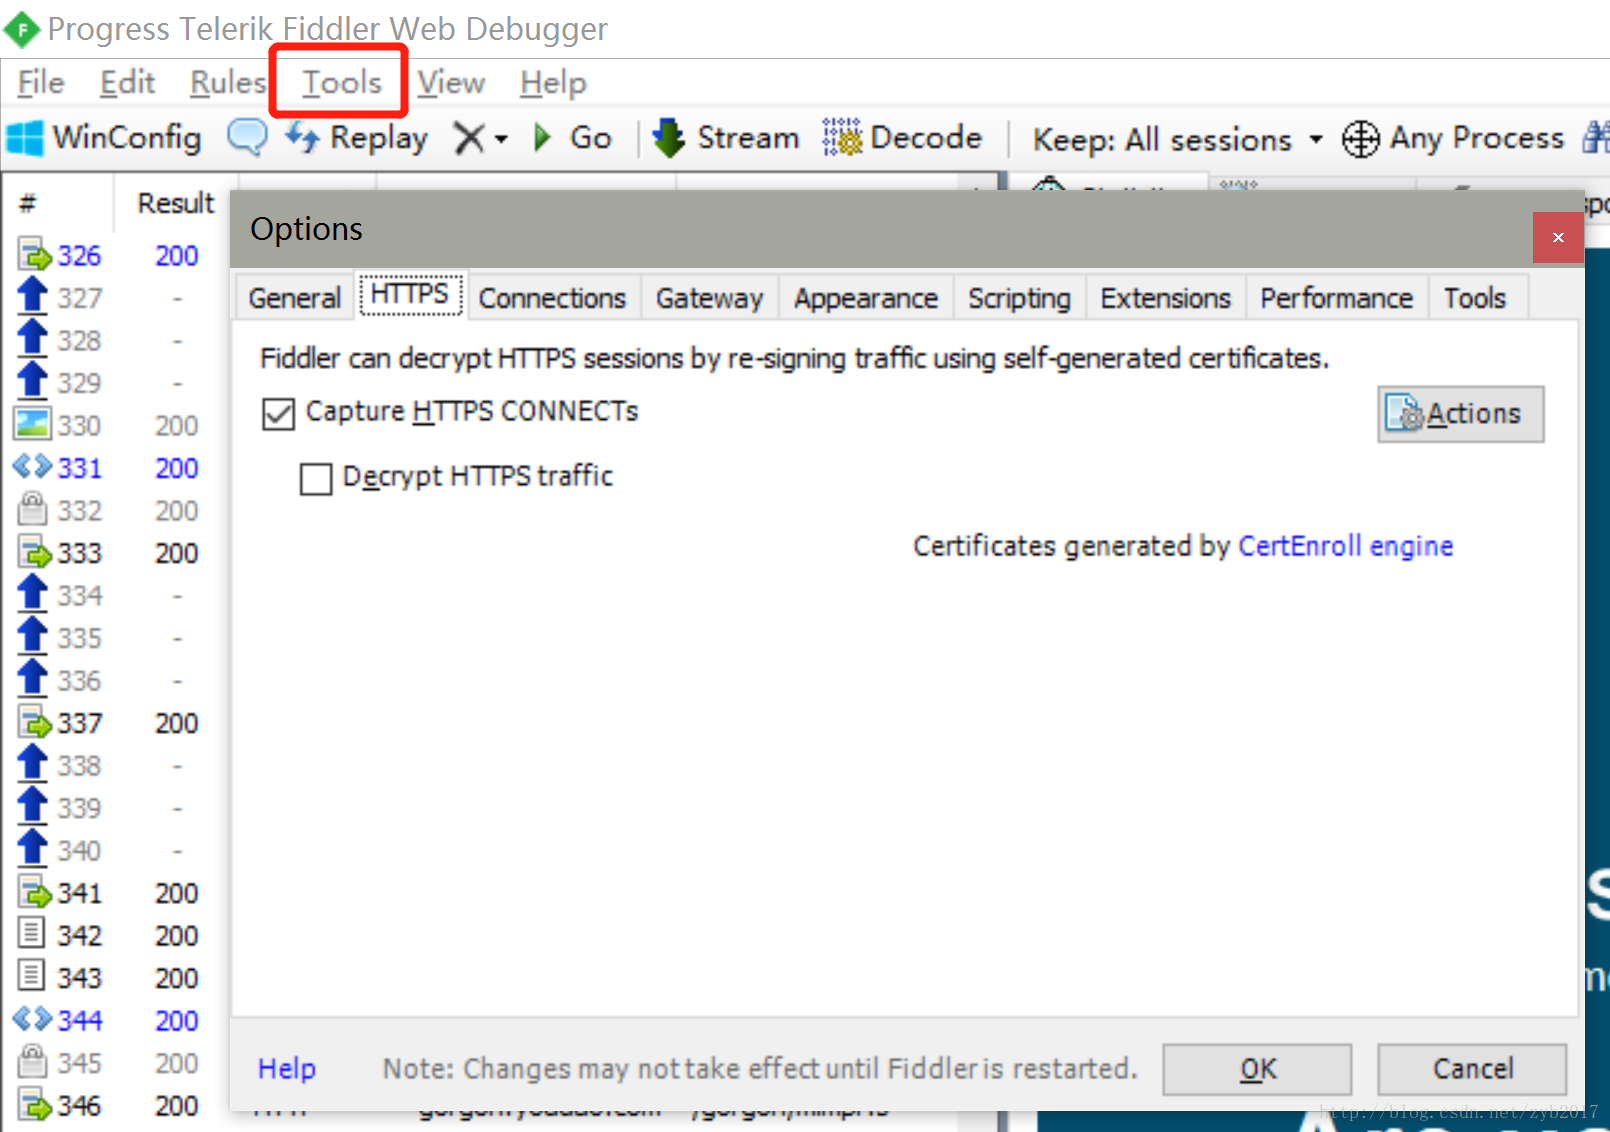Click the Fiddler app logo icon
The image size is (1610, 1132).
(22, 29)
